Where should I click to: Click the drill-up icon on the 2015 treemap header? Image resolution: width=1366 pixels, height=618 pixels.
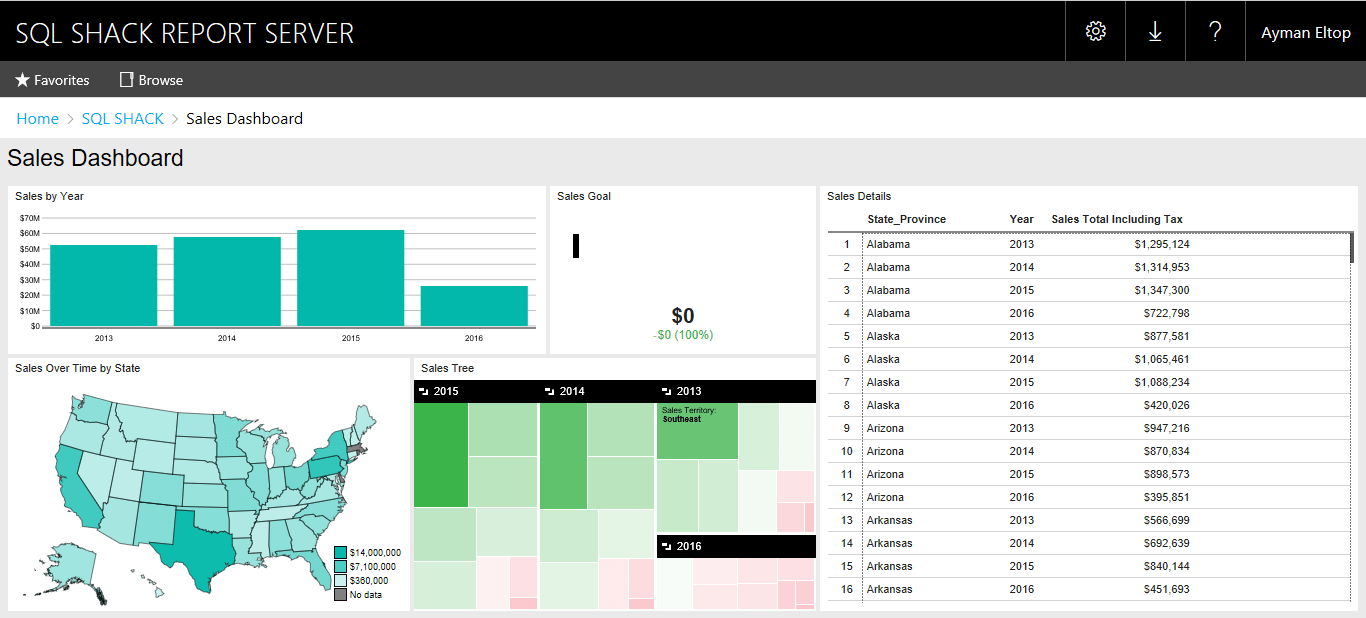point(424,391)
